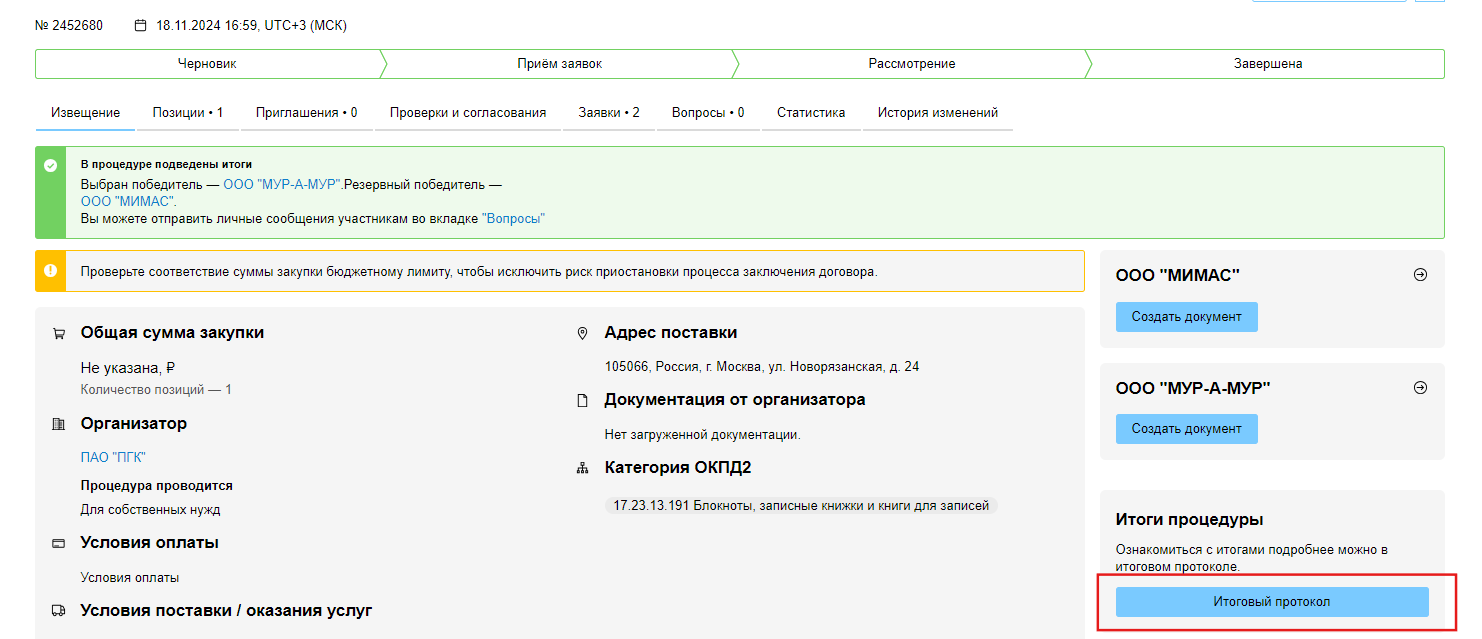This screenshot has width=1482, height=639.
Task: Click the green checkmark icon in results banner
Action: [x=51, y=165]
